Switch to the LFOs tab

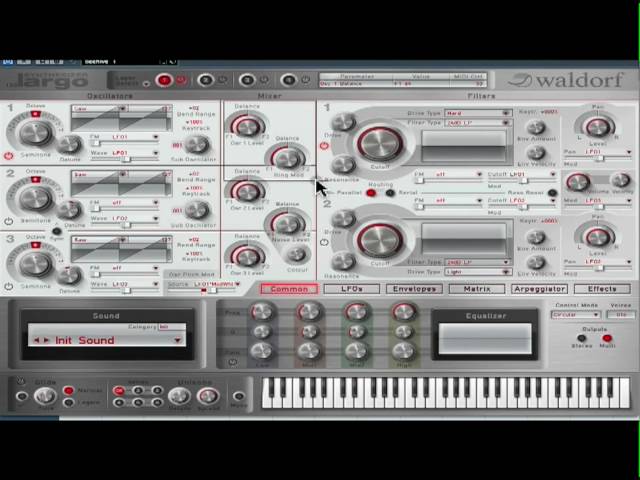point(352,289)
